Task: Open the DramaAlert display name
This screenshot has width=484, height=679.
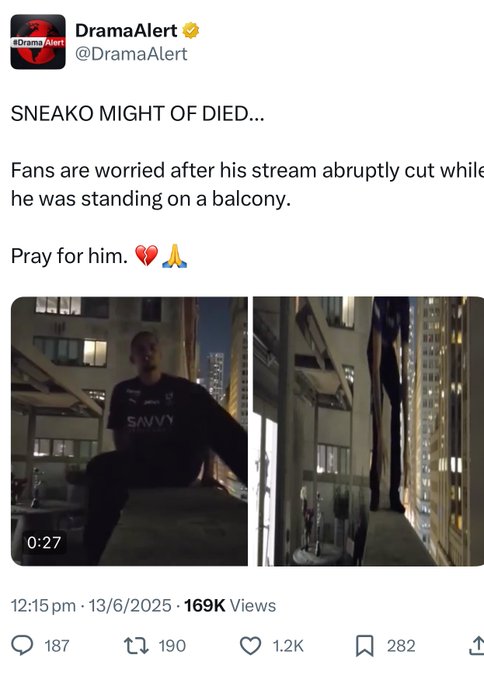Action: (126, 31)
